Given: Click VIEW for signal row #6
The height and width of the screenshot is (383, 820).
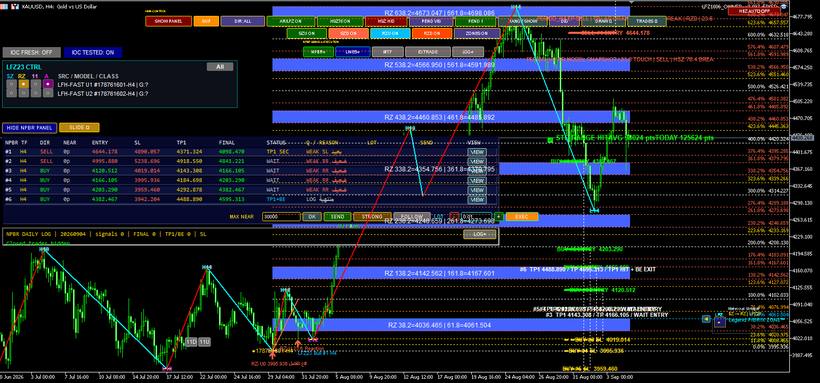Looking at the screenshot, I should (x=477, y=200).
